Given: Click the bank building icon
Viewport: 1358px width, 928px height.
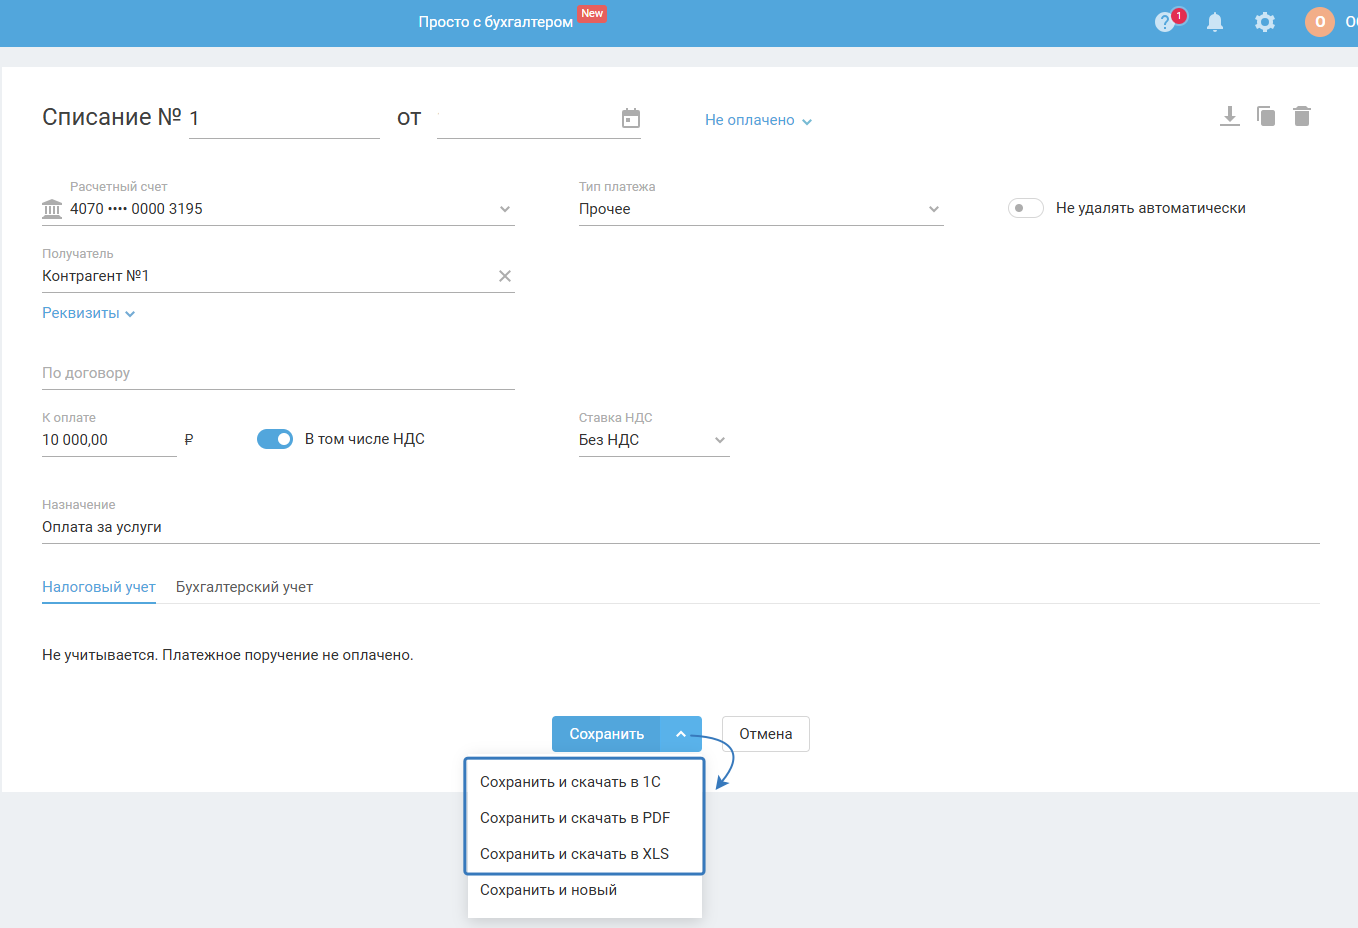Looking at the screenshot, I should 52,209.
